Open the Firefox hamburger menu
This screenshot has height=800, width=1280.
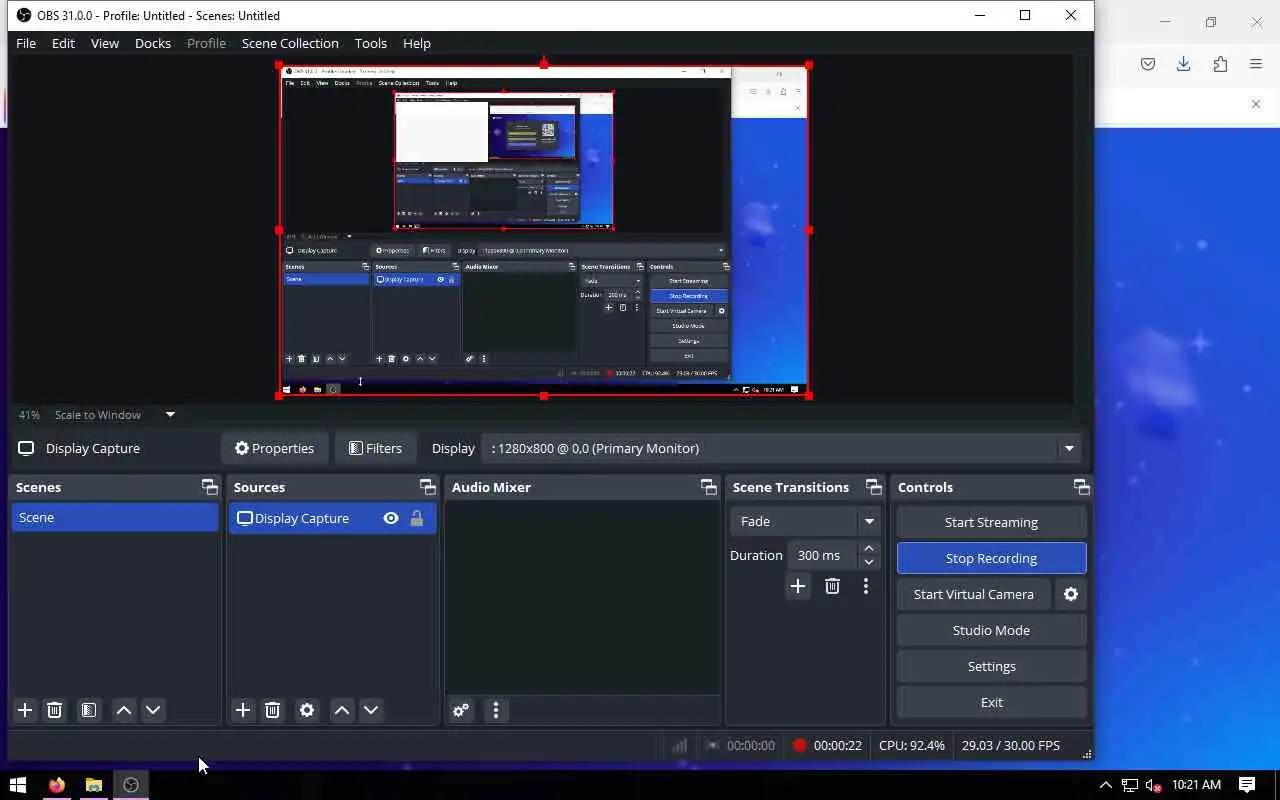click(1256, 64)
